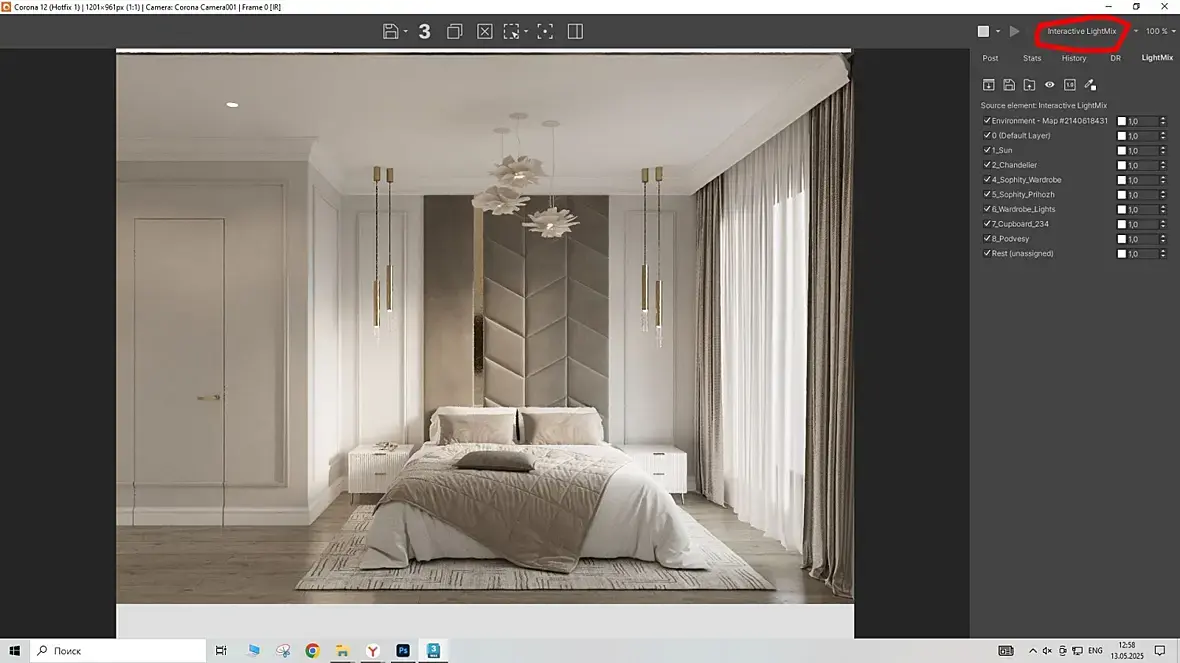Viewport: 1180px width, 663px height.
Task: Click the LightMix save configuration icon
Action: [x=1009, y=85]
